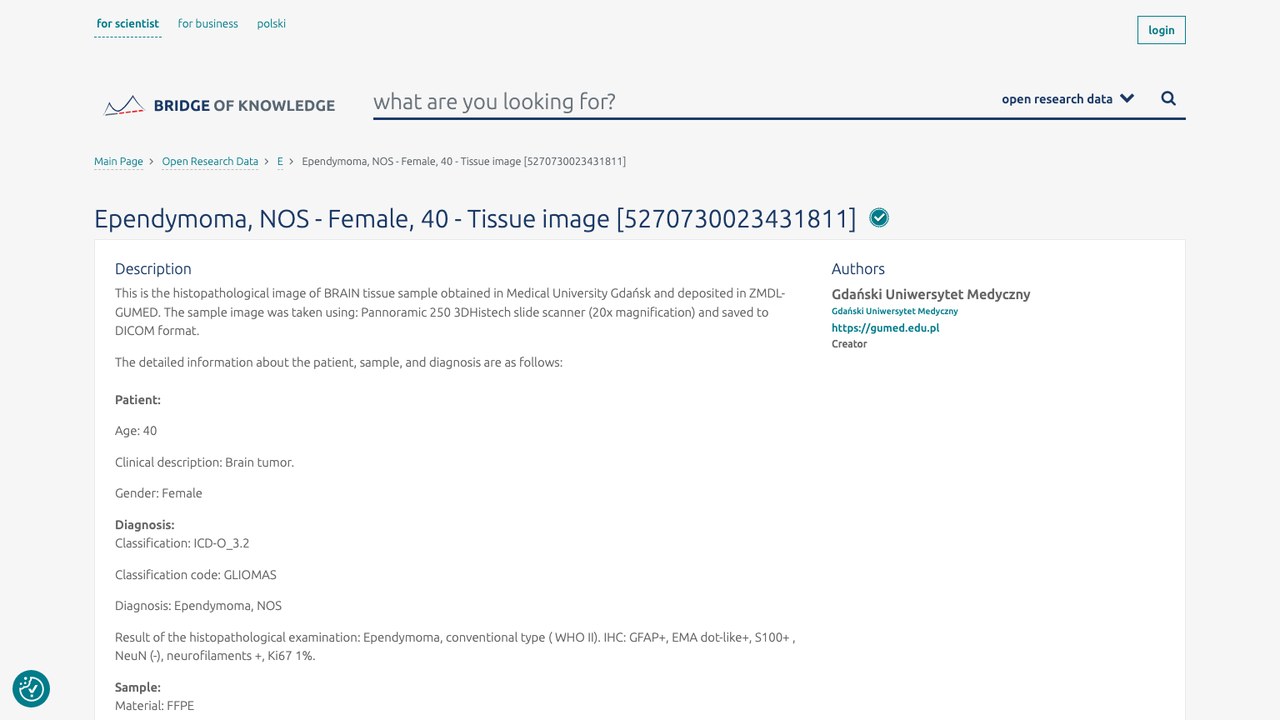Change language to polski

click(271, 24)
